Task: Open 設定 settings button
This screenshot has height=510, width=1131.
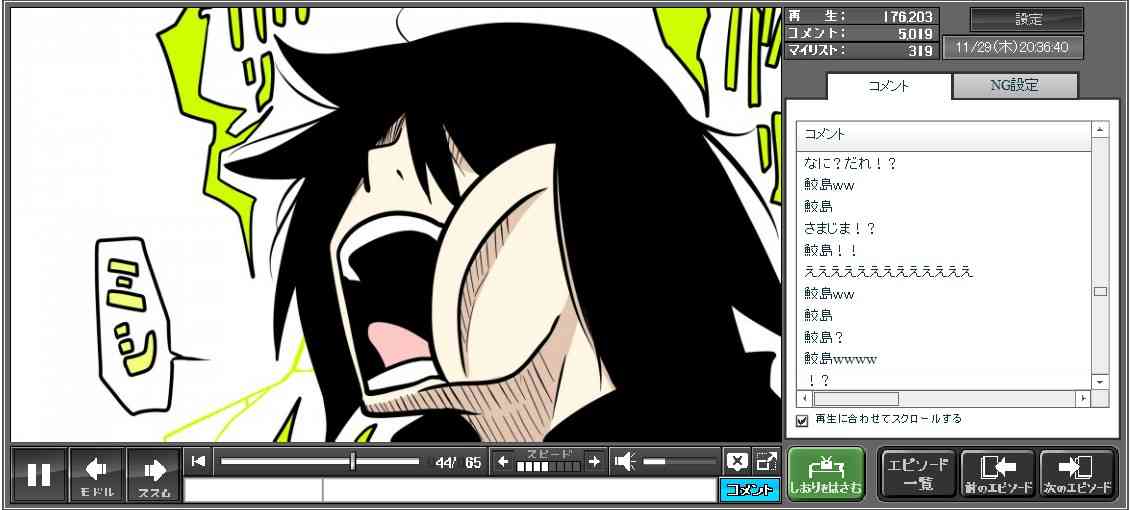Action: coord(1027,20)
